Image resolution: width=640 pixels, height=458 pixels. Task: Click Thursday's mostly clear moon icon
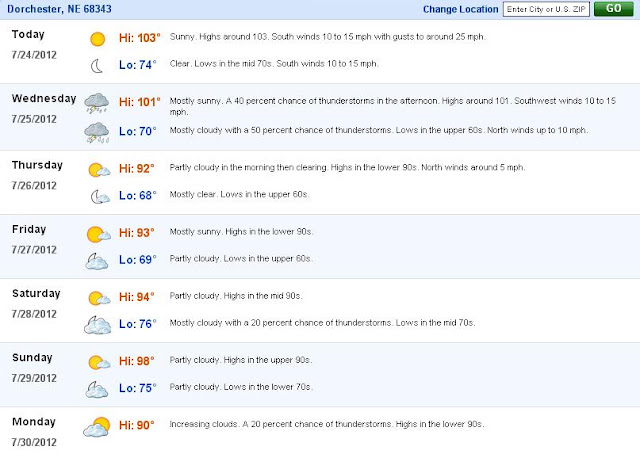(x=100, y=197)
